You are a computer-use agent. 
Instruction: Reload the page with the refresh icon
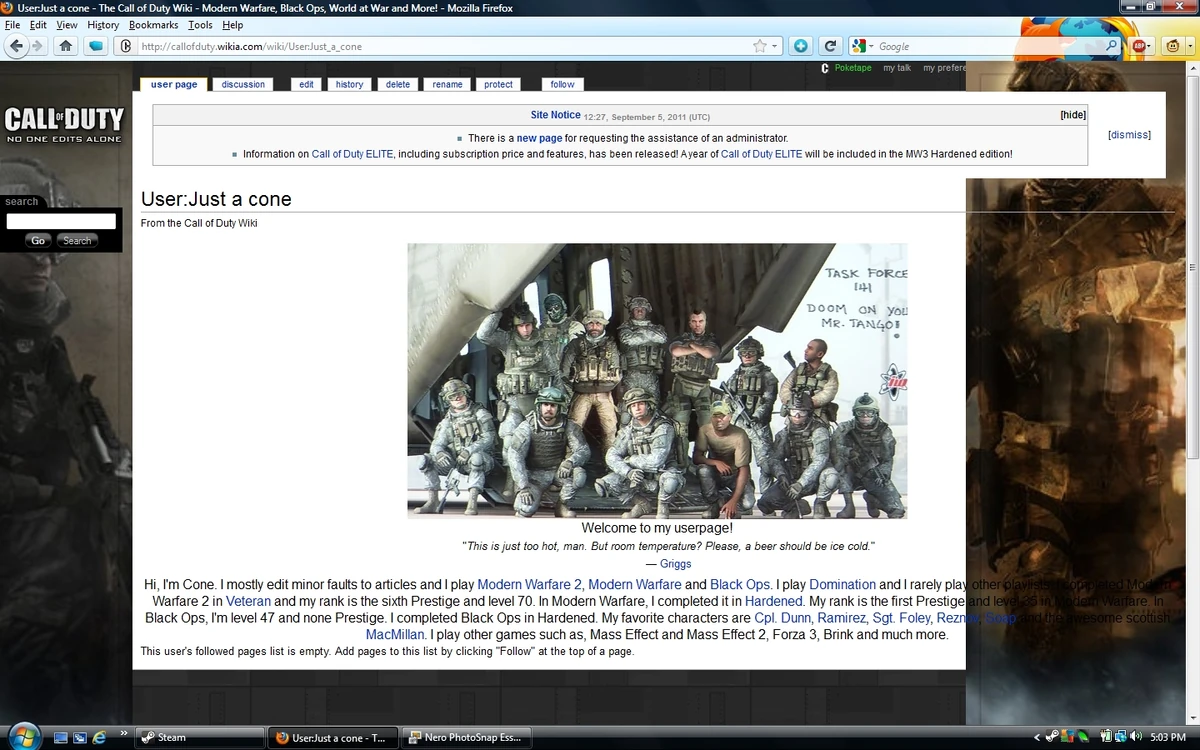tap(830, 46)
